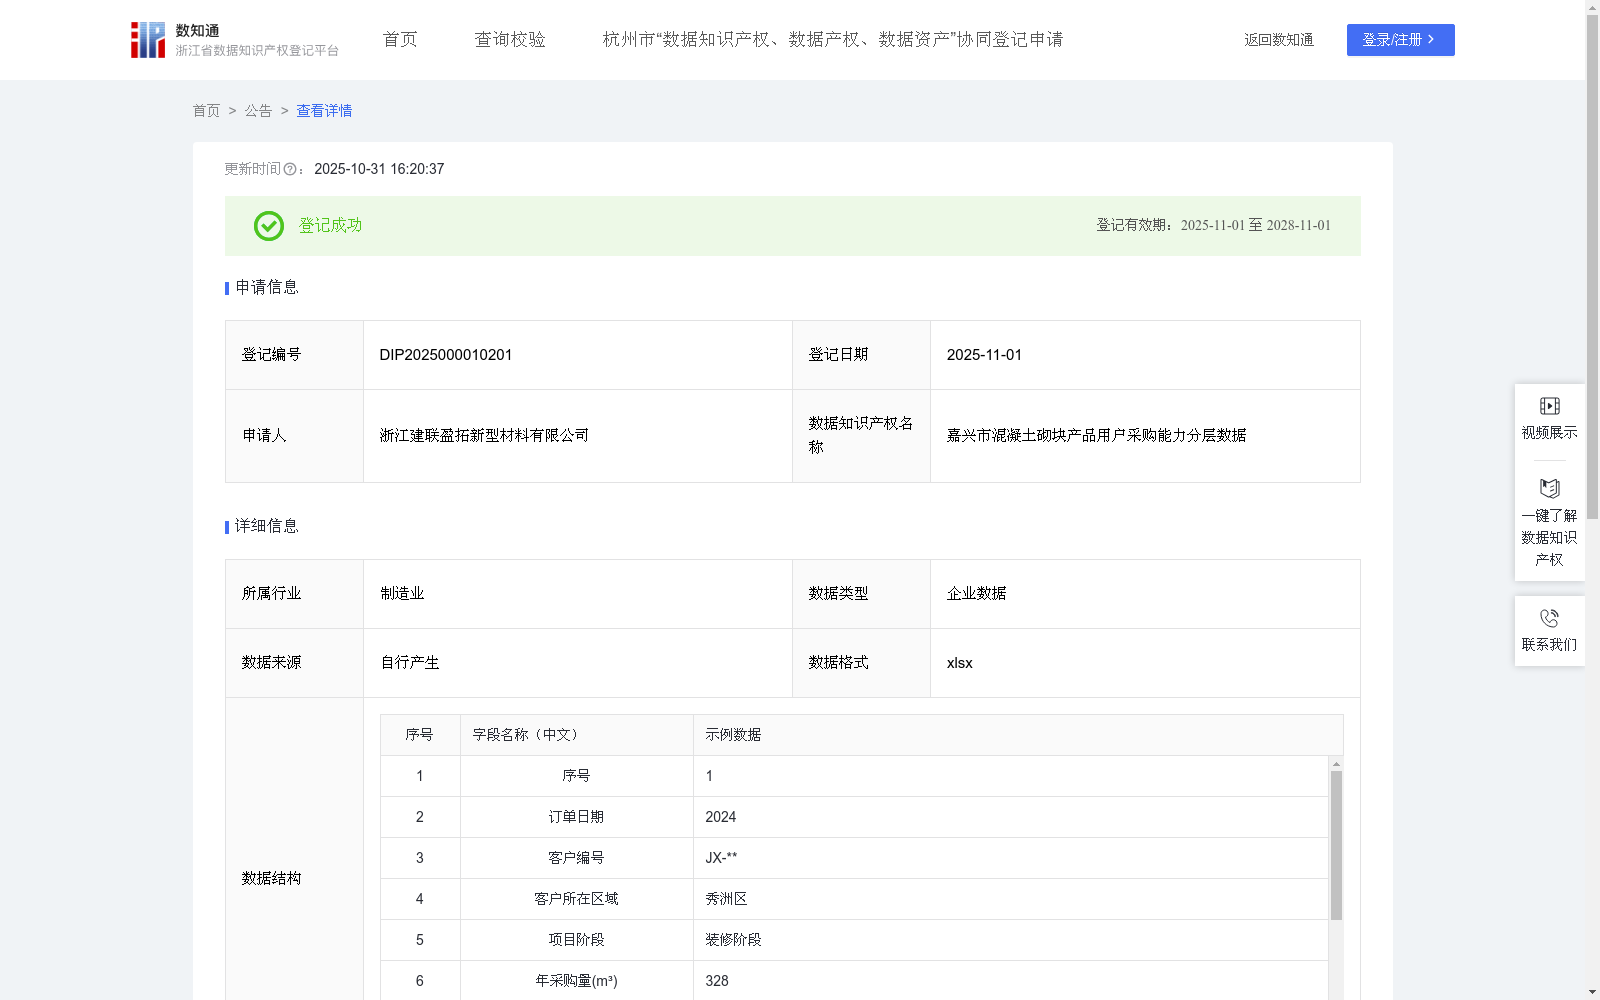Image resolution: width=1600 pixels, height=1000 pixels.
Task: Click the 项目阶段 field name
Action: tap(576, 940)
